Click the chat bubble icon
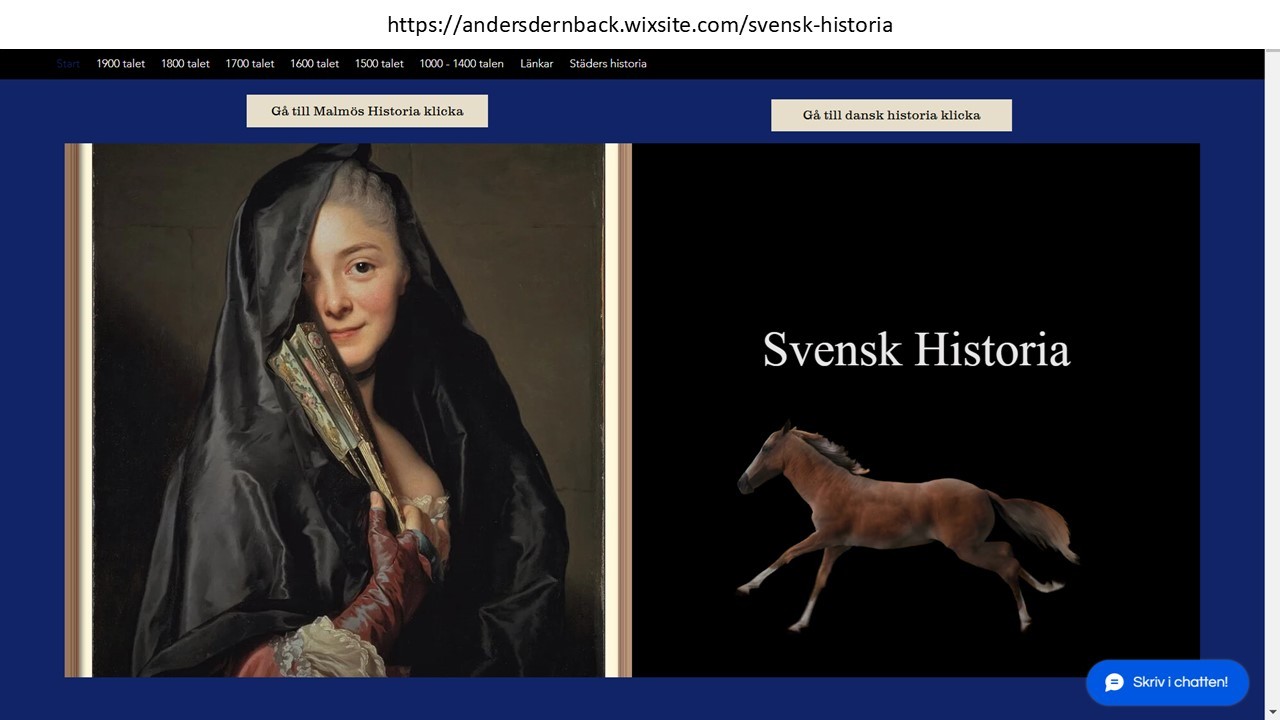 (x=1114, y=682)
